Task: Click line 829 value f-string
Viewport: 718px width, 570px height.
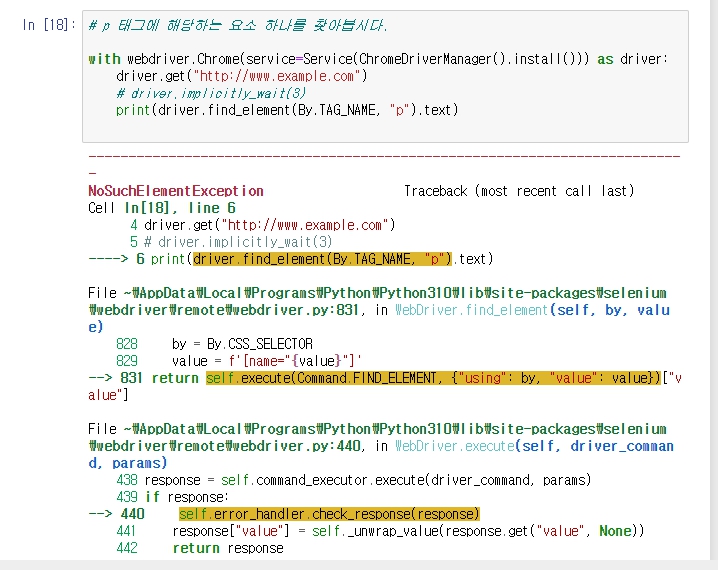Action: pyautogui.click(x=239, y=361)
